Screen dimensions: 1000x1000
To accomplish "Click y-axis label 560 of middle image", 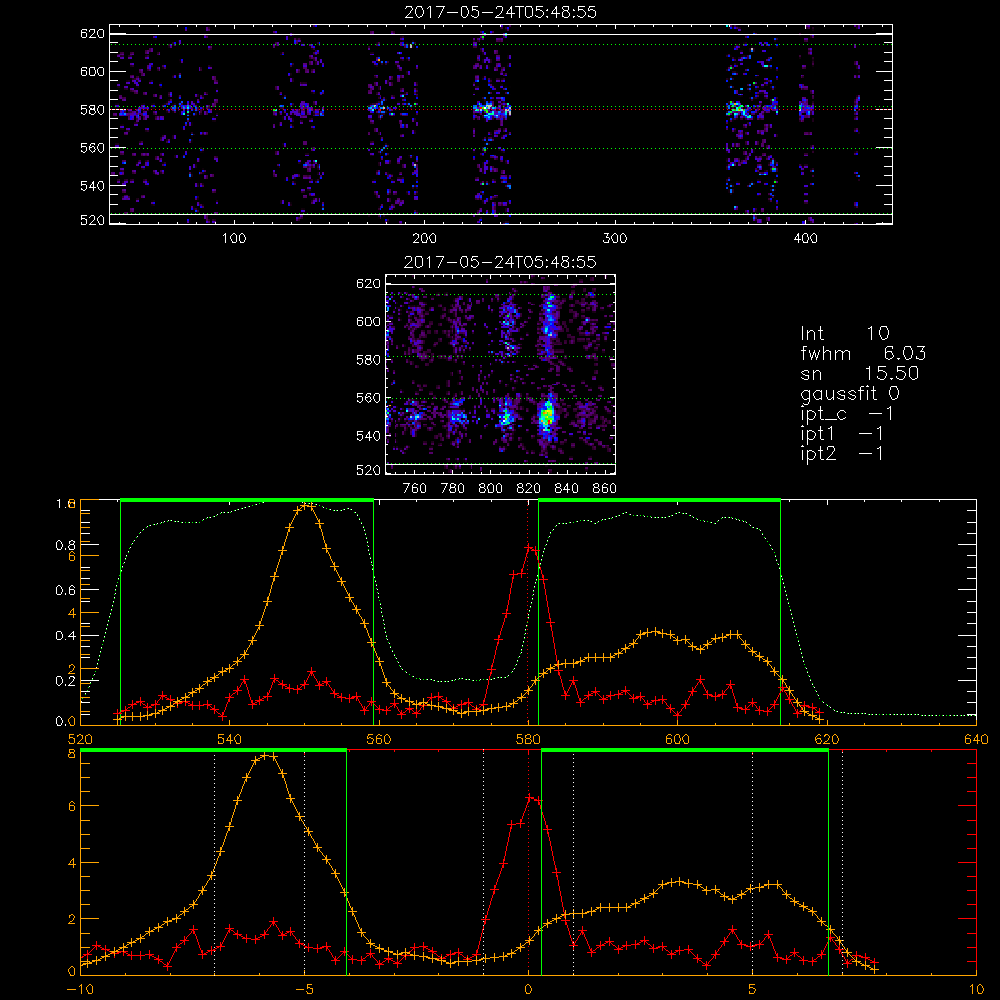I will (x=368, y=398).
